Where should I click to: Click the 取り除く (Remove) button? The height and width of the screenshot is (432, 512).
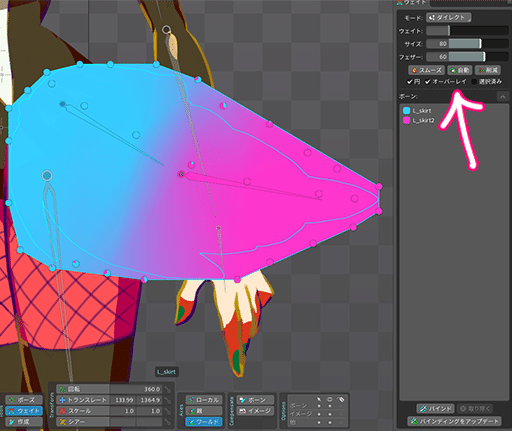(475, 408)
